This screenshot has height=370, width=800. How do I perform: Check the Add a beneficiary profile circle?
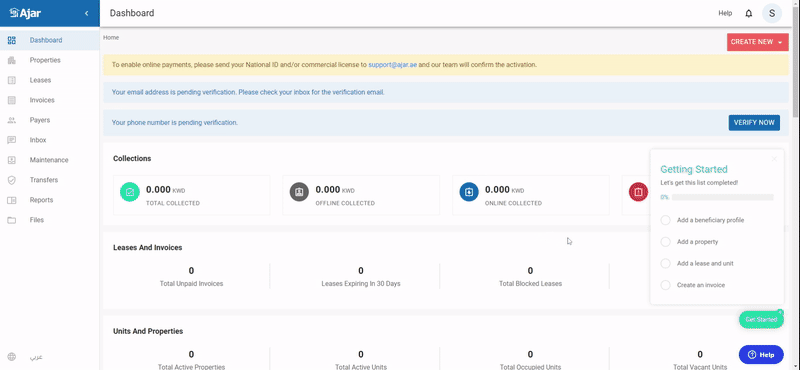click(665, 220)
